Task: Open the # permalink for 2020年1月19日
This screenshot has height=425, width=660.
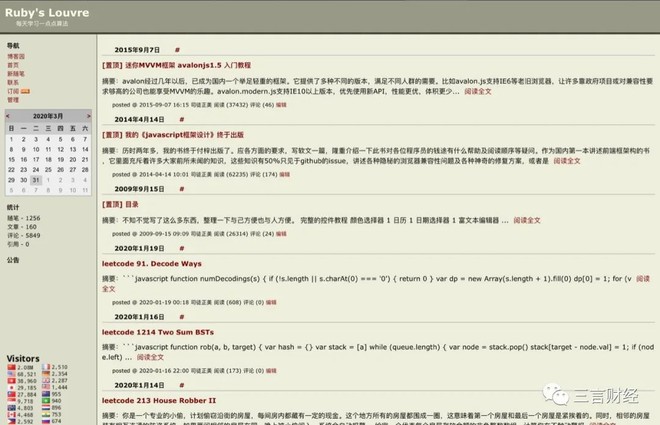Action: tap(181, 248)
